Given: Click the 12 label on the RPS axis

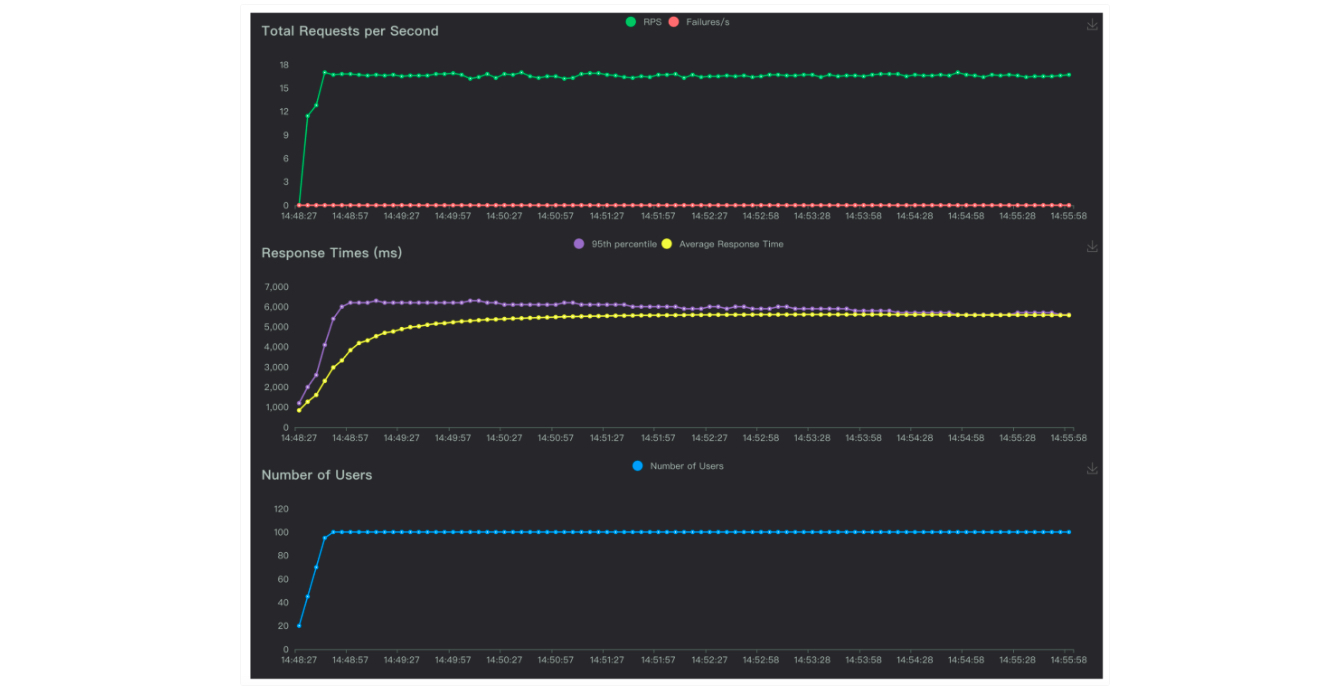Looking at the screenshot, I should [284, 112].
